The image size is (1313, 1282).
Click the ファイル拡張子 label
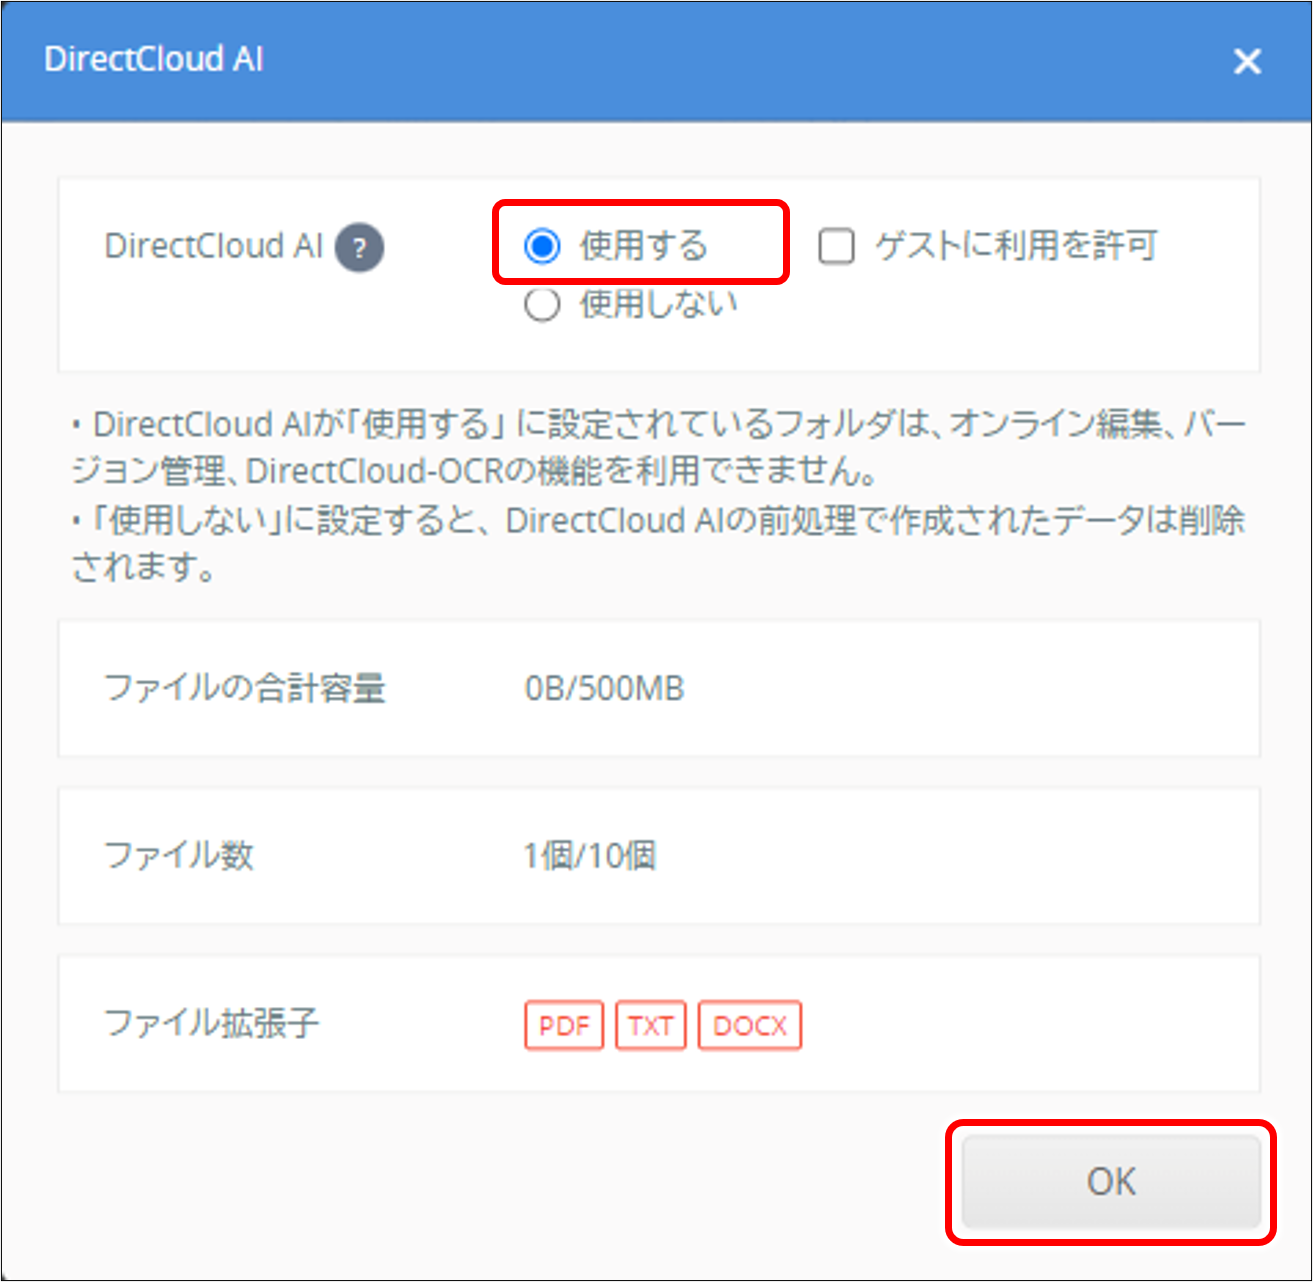(210, 1024)
